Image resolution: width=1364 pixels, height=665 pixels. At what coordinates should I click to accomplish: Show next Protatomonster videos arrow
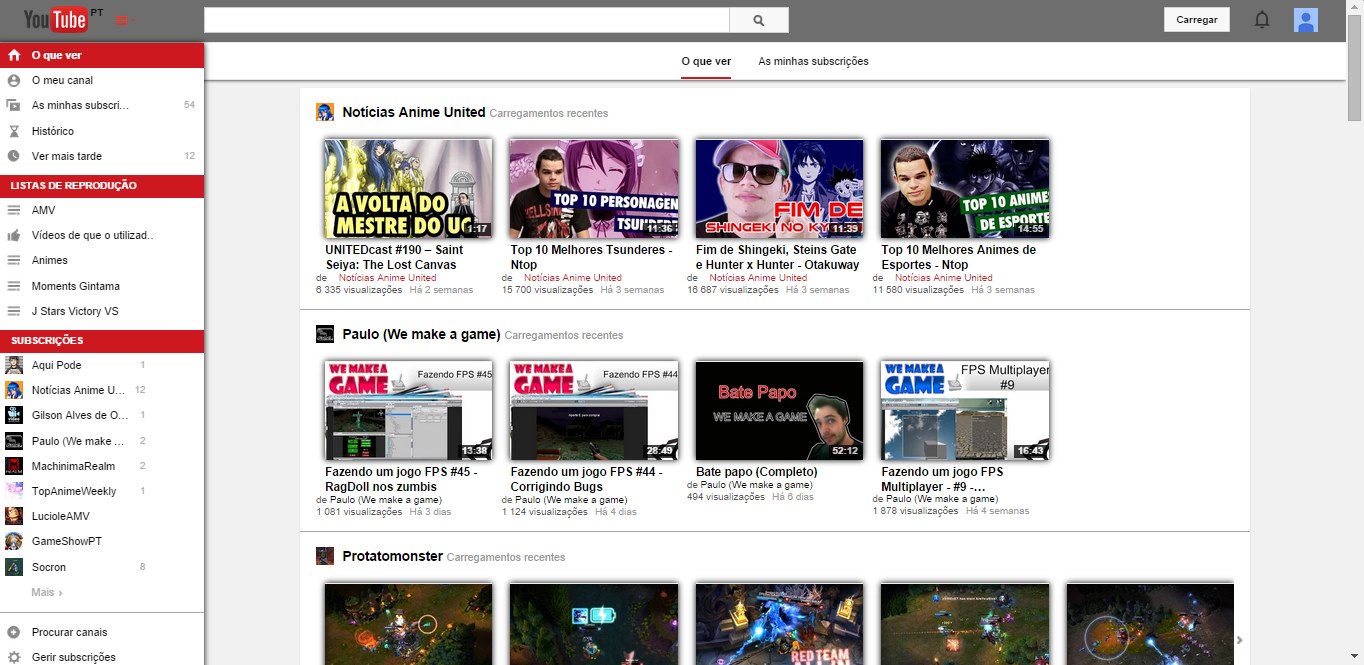[1240, 640]
